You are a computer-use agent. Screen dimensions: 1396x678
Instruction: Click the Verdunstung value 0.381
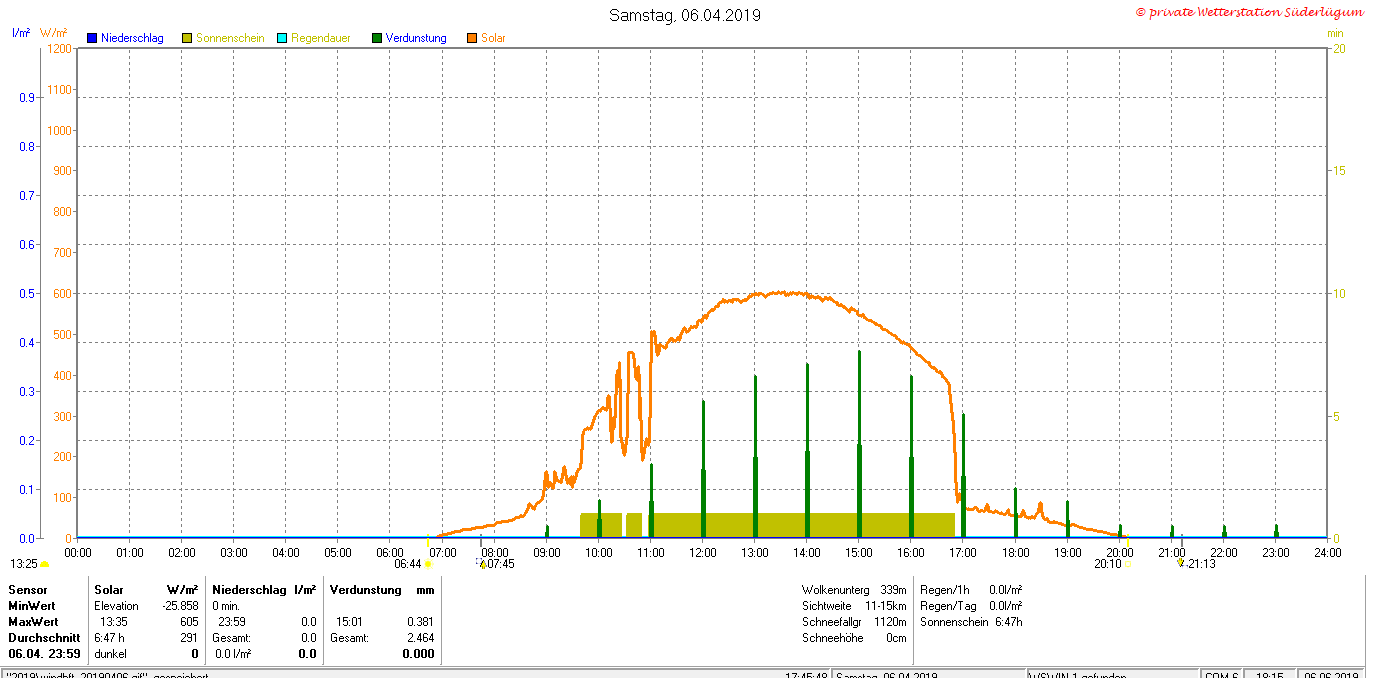(420, 622)
